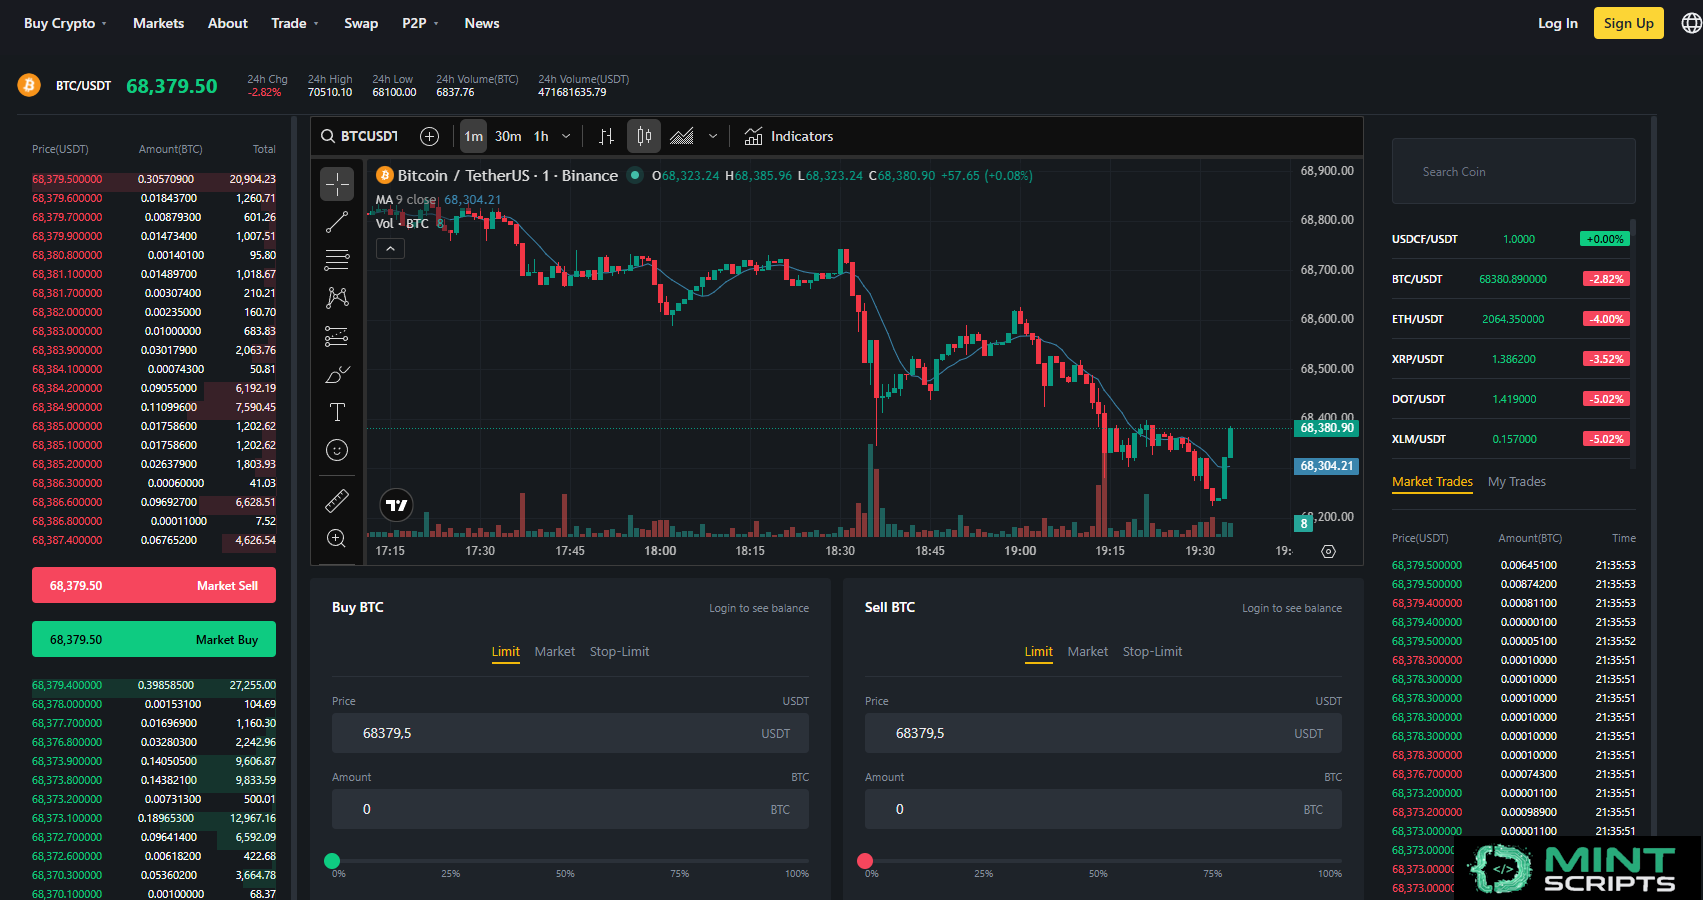Switch chart to area style

click(x=682, y=136)
